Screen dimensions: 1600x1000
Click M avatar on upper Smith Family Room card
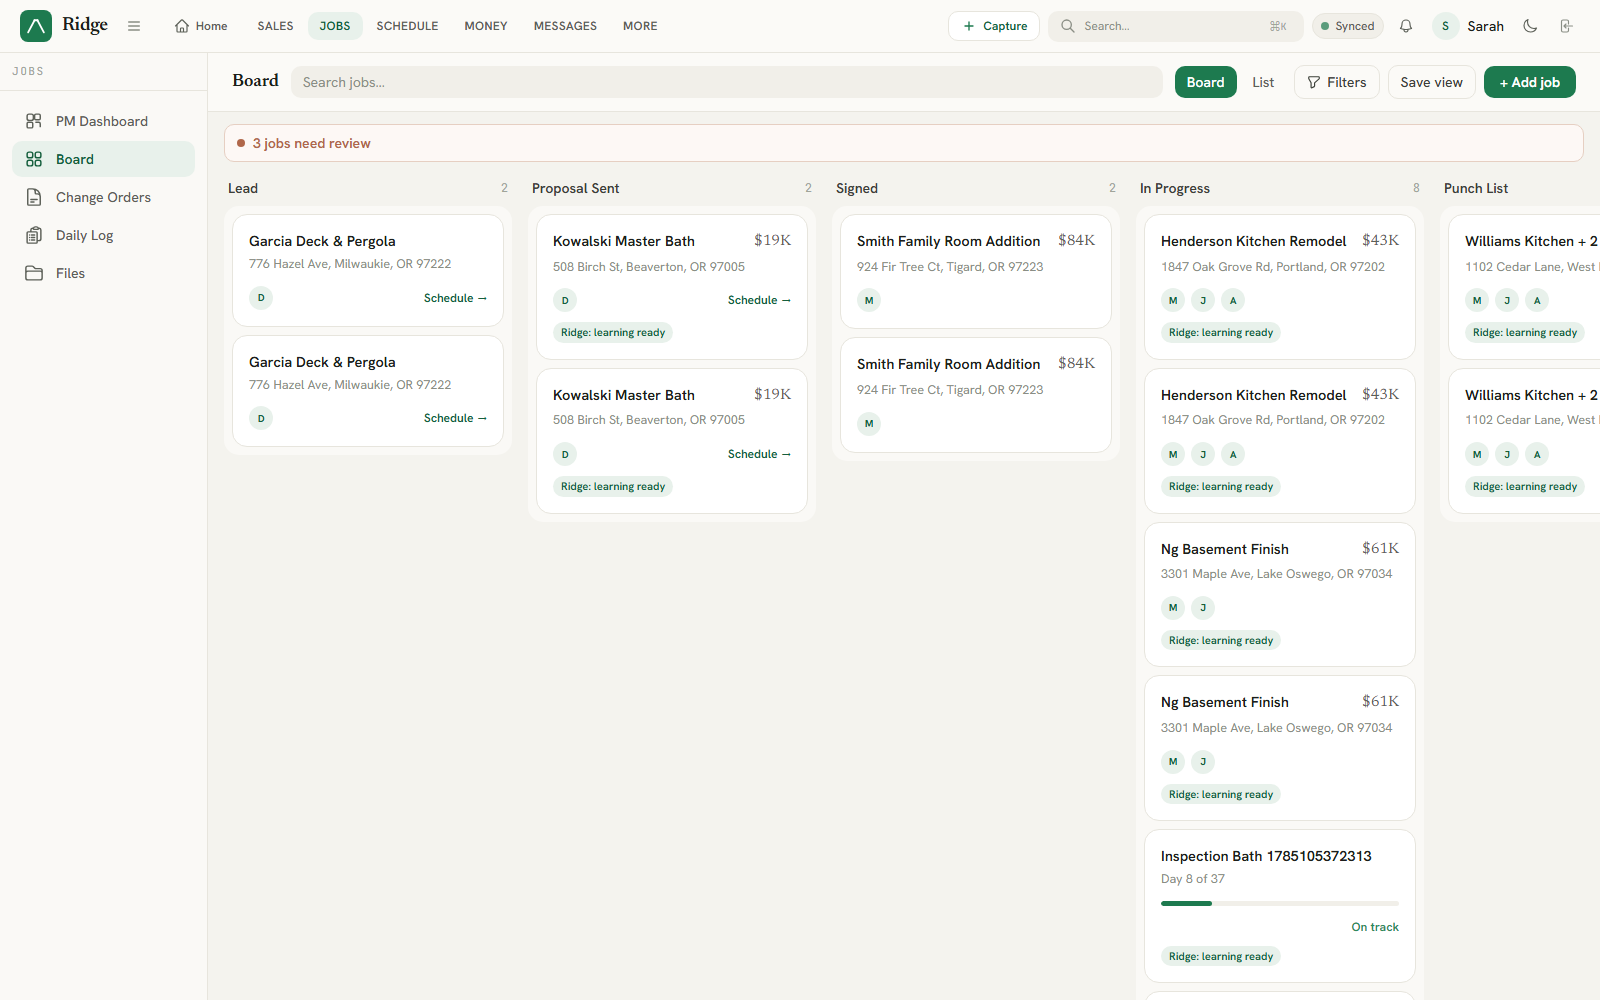pos(869,300)
